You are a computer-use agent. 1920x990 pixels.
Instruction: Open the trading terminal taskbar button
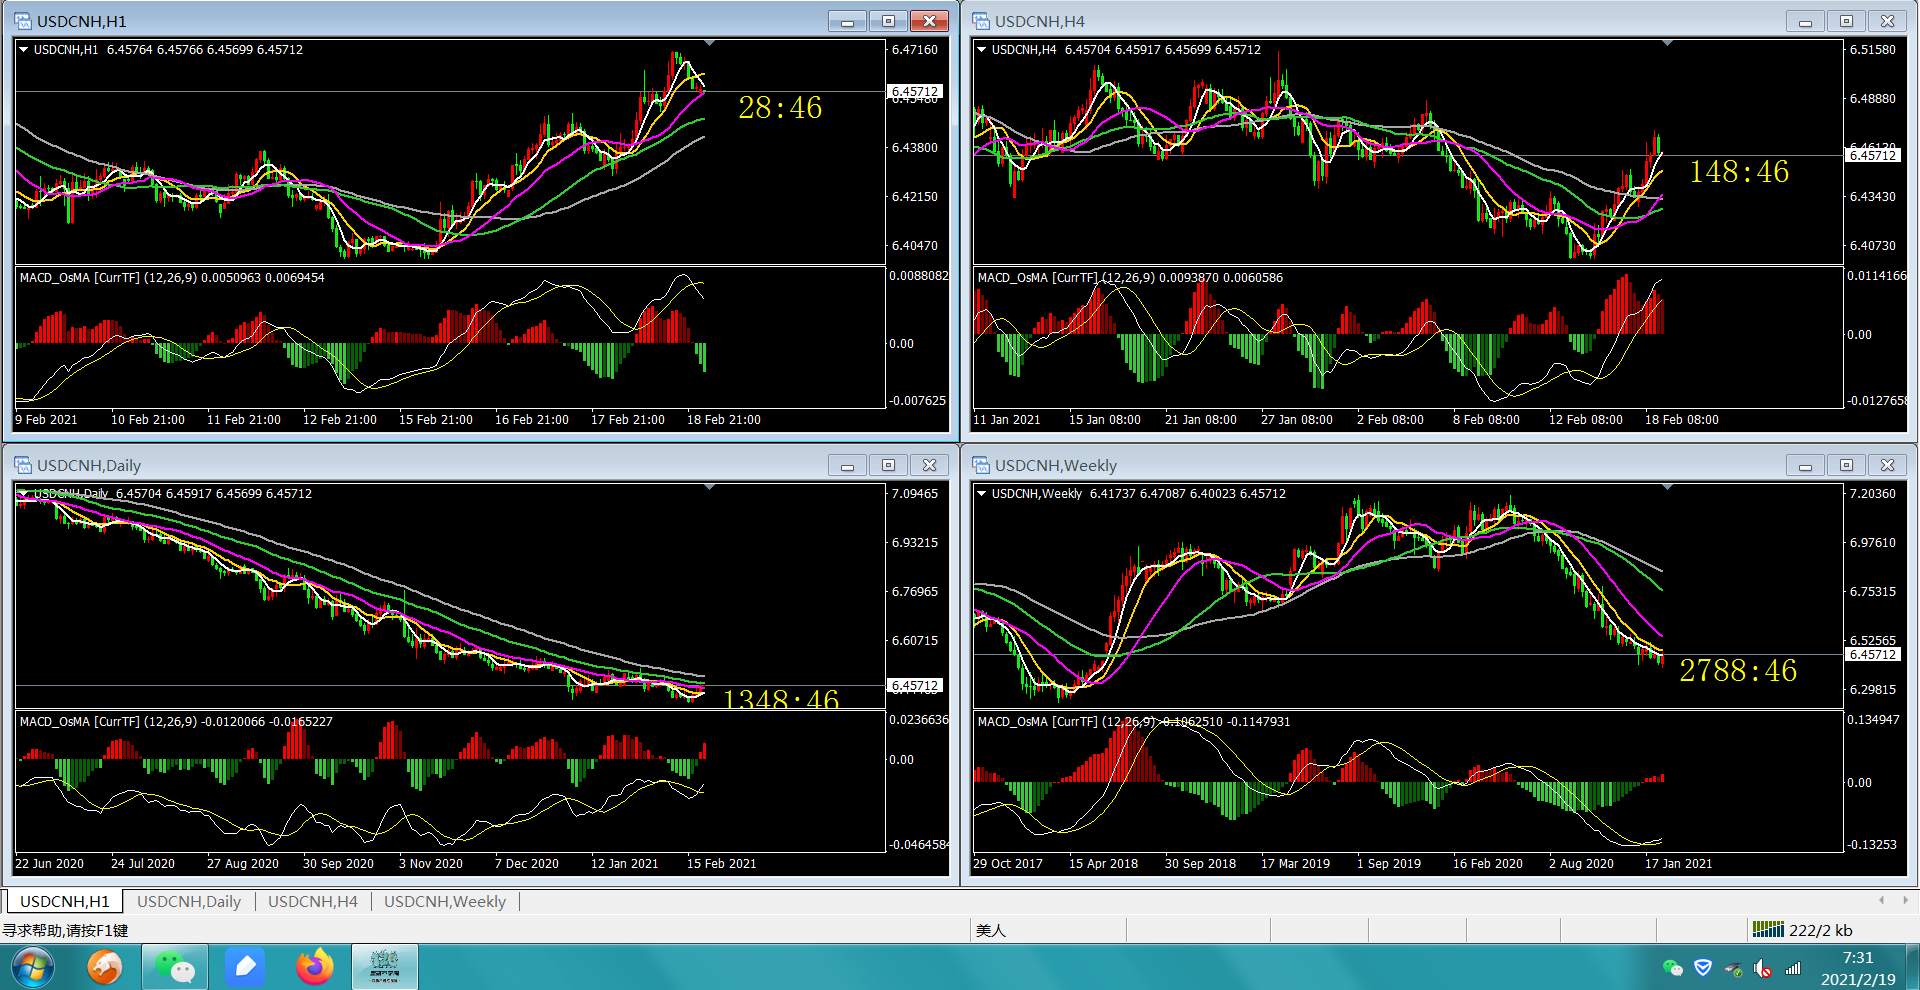[384, 967]
